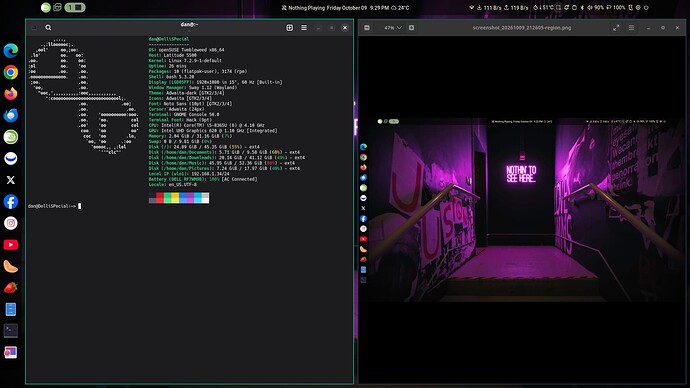Open the battery 100% indicator
Screen dimensions: 690x388
point(616,7)
